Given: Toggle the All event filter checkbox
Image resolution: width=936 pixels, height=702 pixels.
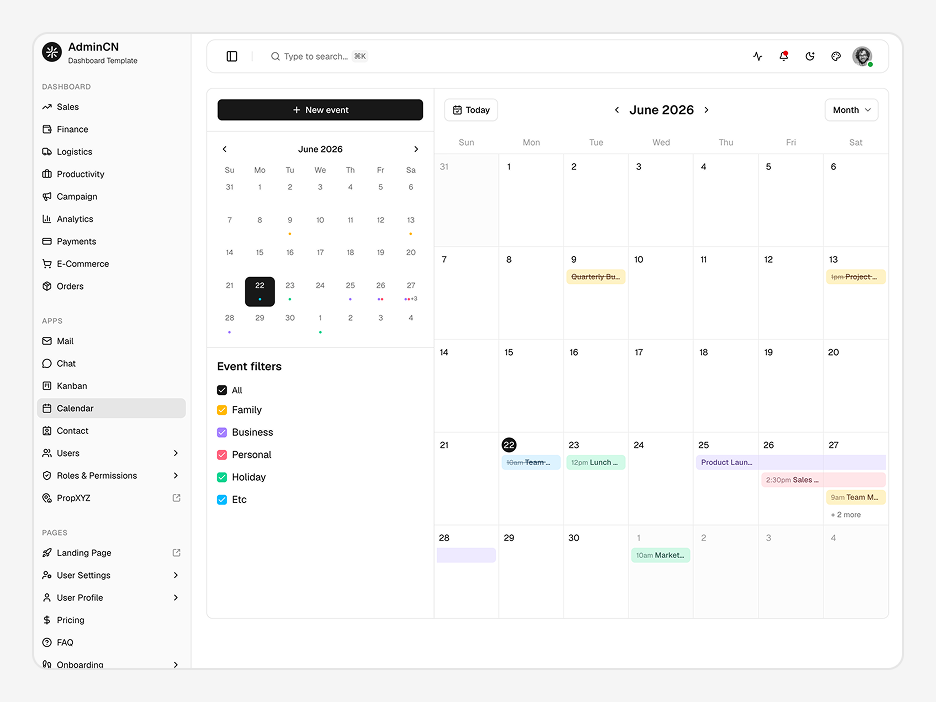Looking at the screenshot, I should pos(222,390).
